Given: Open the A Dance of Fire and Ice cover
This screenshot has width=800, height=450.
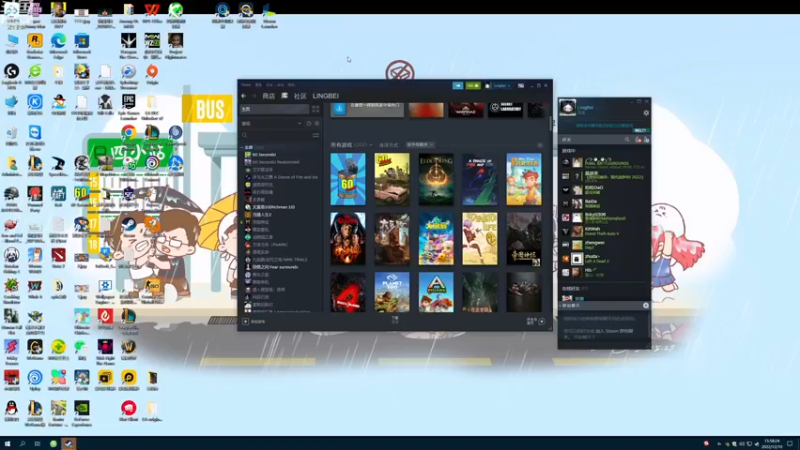Looking at the screenshot, I should (480, 179).
